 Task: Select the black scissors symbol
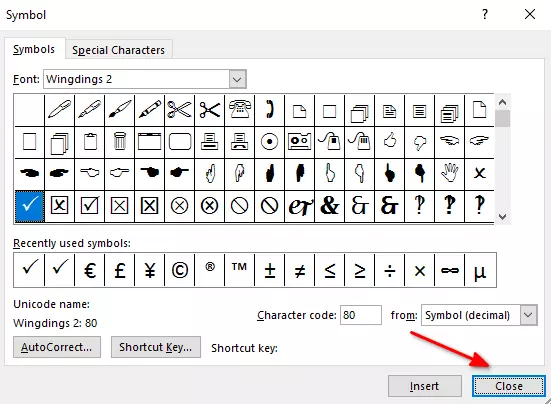[x=209, y=110]
